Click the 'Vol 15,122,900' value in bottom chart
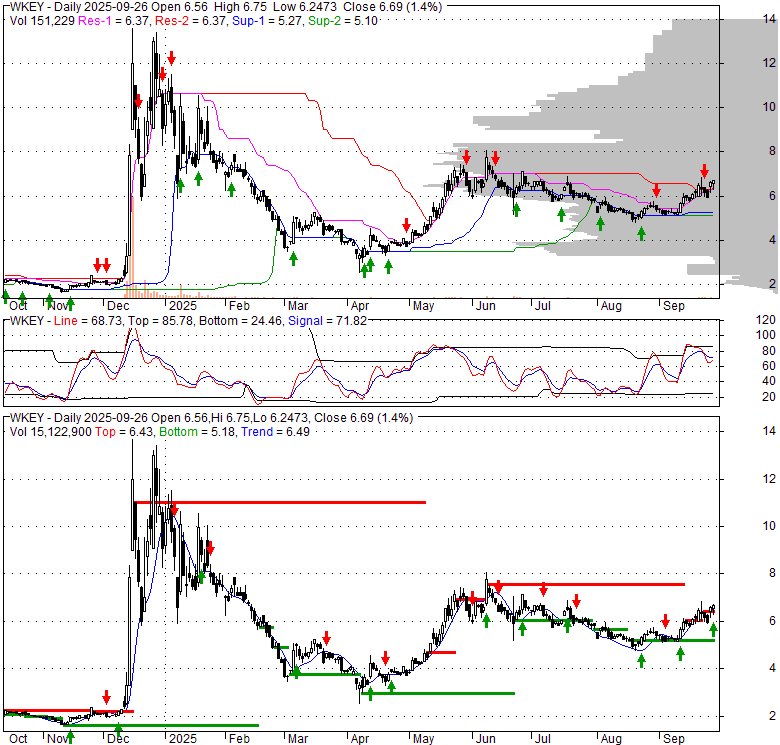The image size is (780, 745). pyautogui.click(x=50, y=432)
